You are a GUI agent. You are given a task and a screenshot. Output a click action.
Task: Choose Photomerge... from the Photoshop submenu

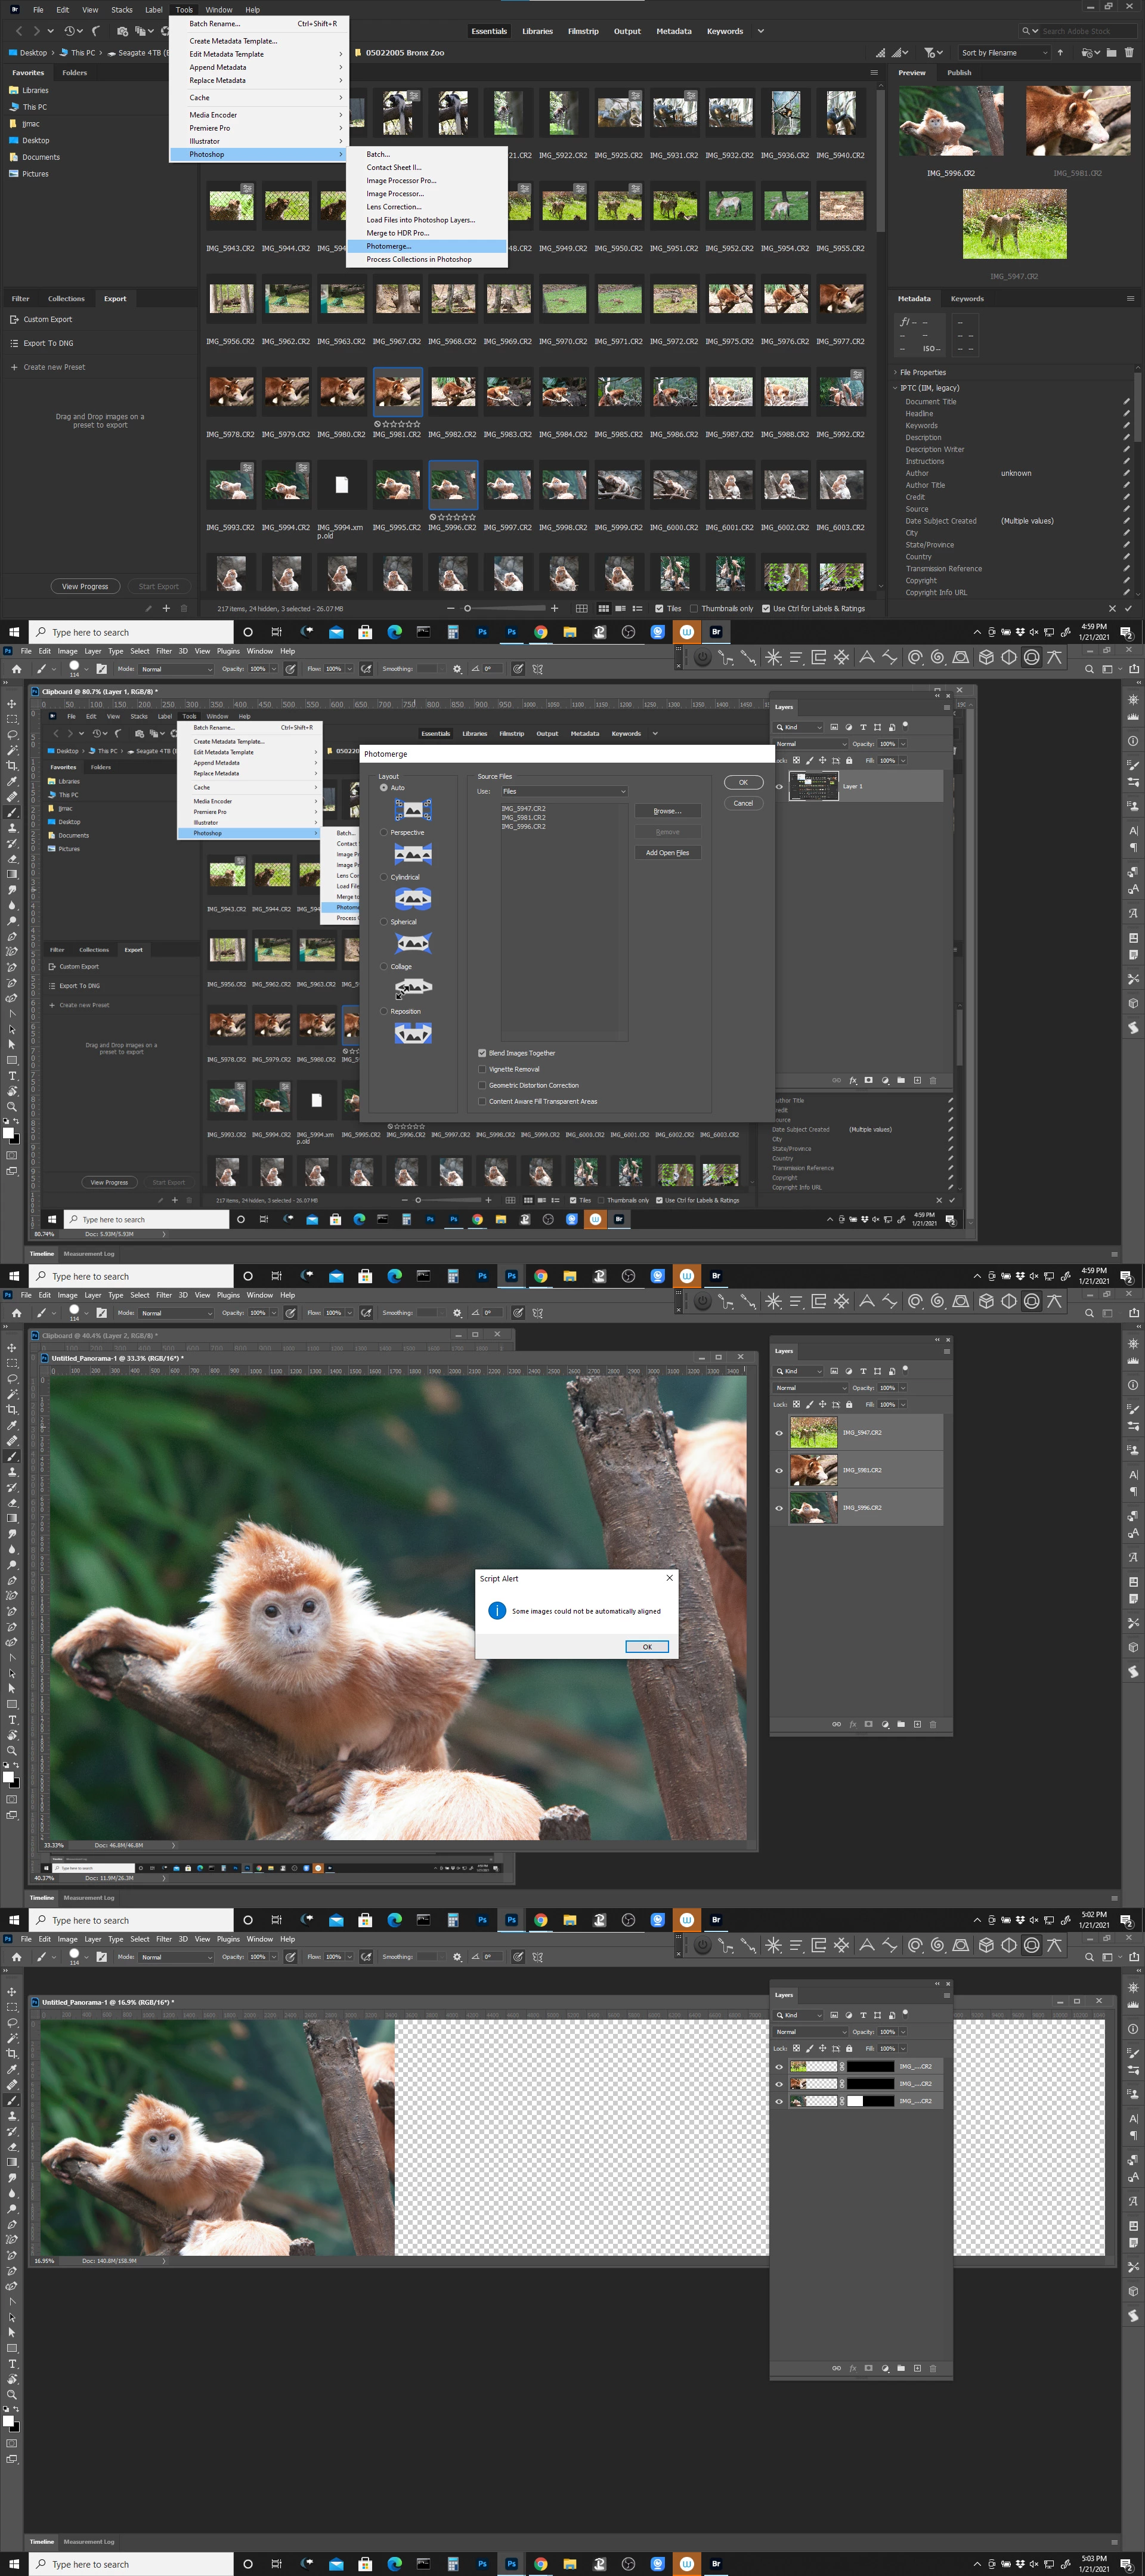pyautogui.click(x=389, y=246)
